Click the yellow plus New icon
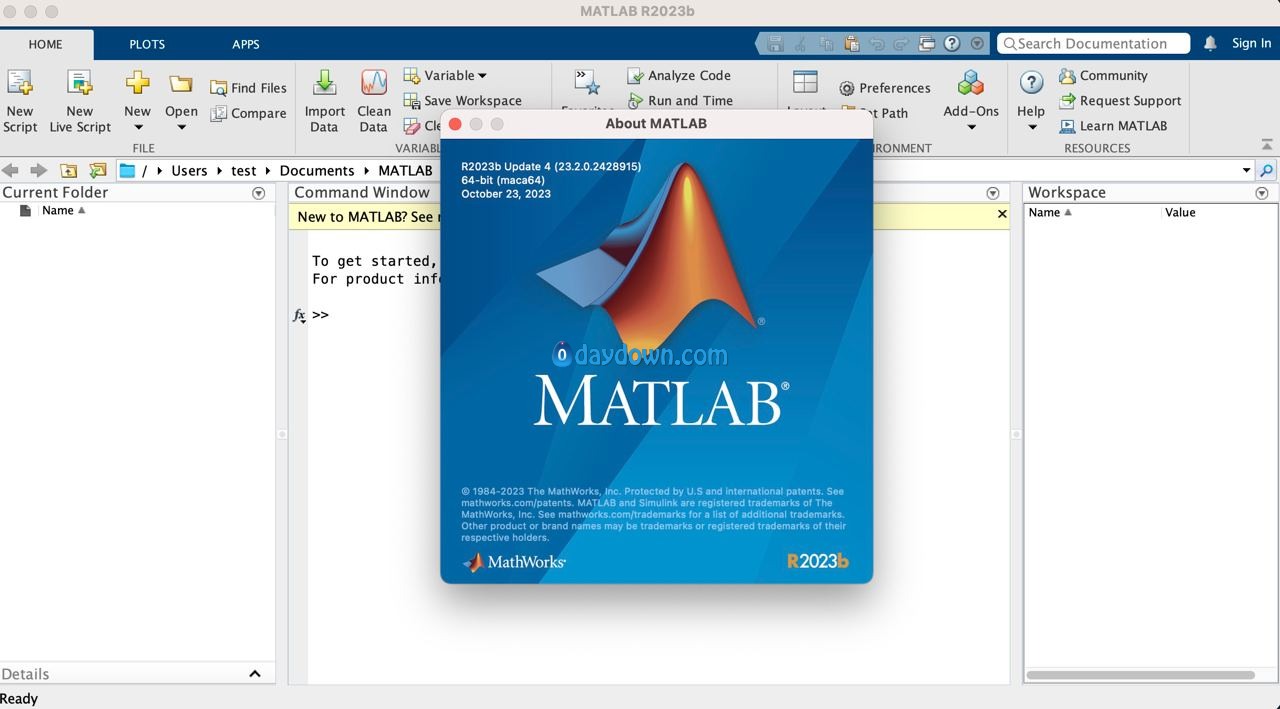The image size is (1280, 709). coord(138,83)
